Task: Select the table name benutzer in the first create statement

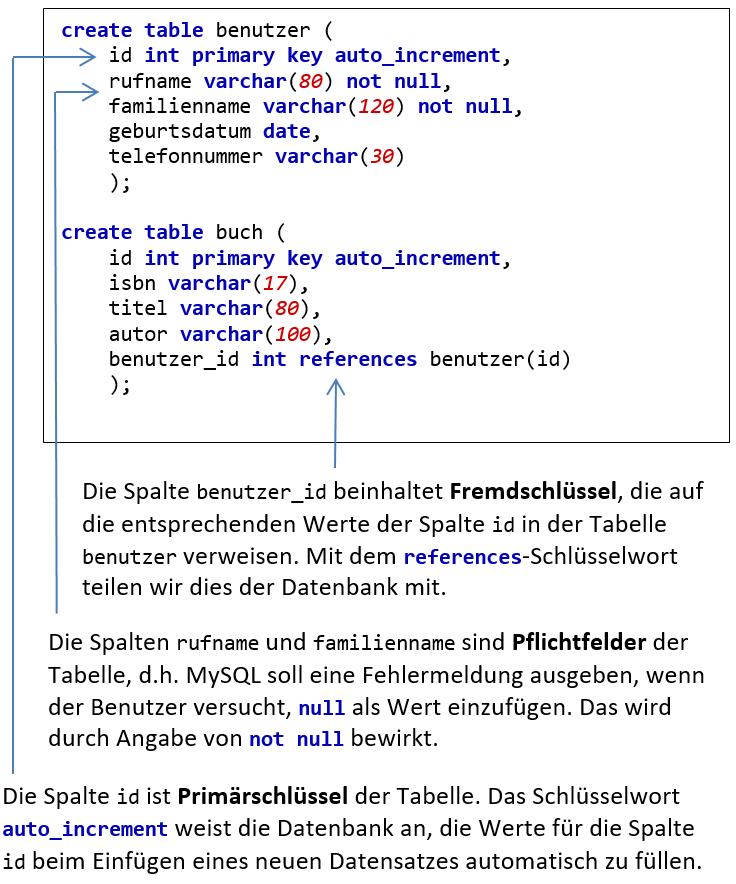Action: [257, 30]
